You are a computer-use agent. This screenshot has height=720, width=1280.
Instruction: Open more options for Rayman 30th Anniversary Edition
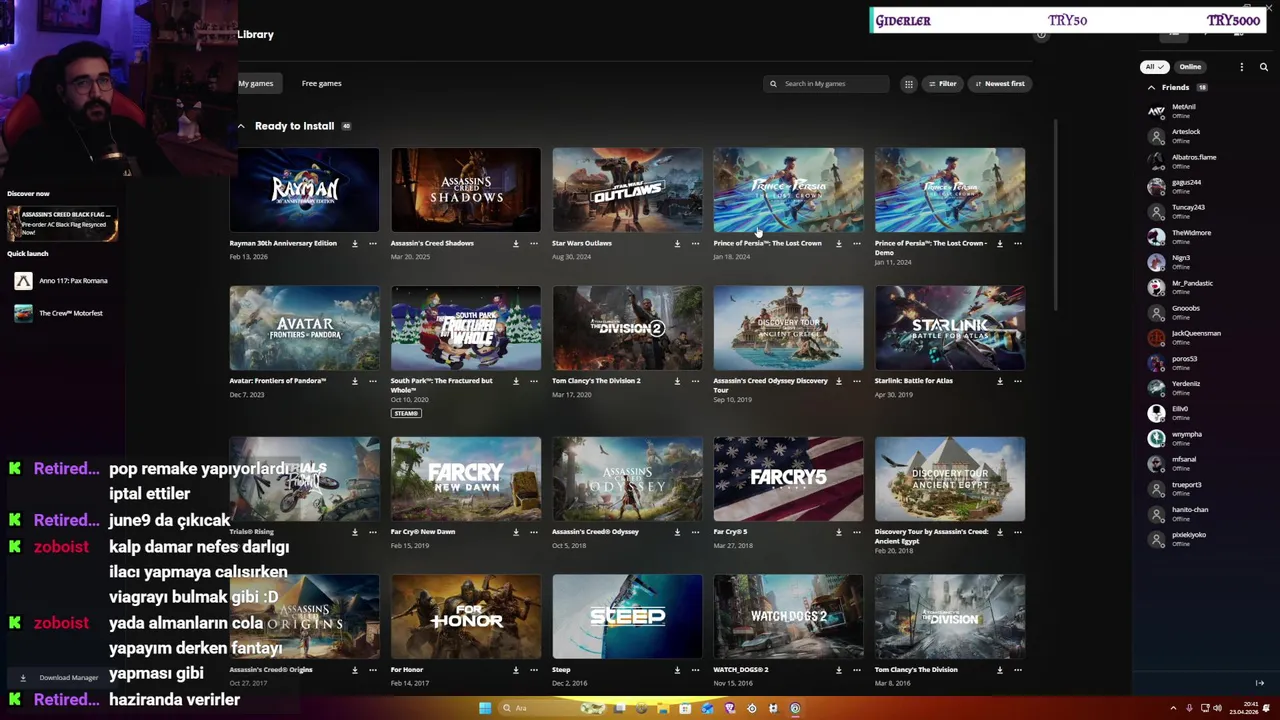point(373,243)
